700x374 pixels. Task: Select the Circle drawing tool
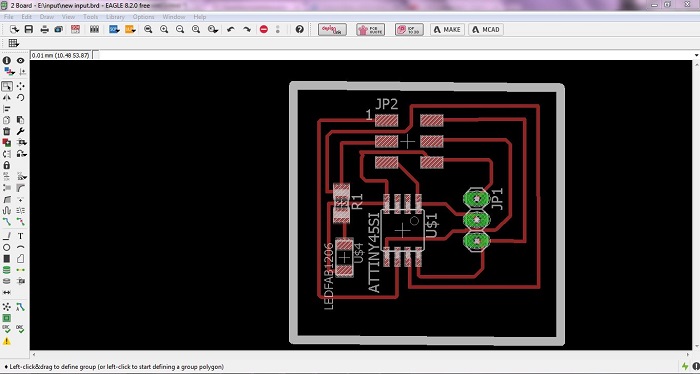click(7, 247)
